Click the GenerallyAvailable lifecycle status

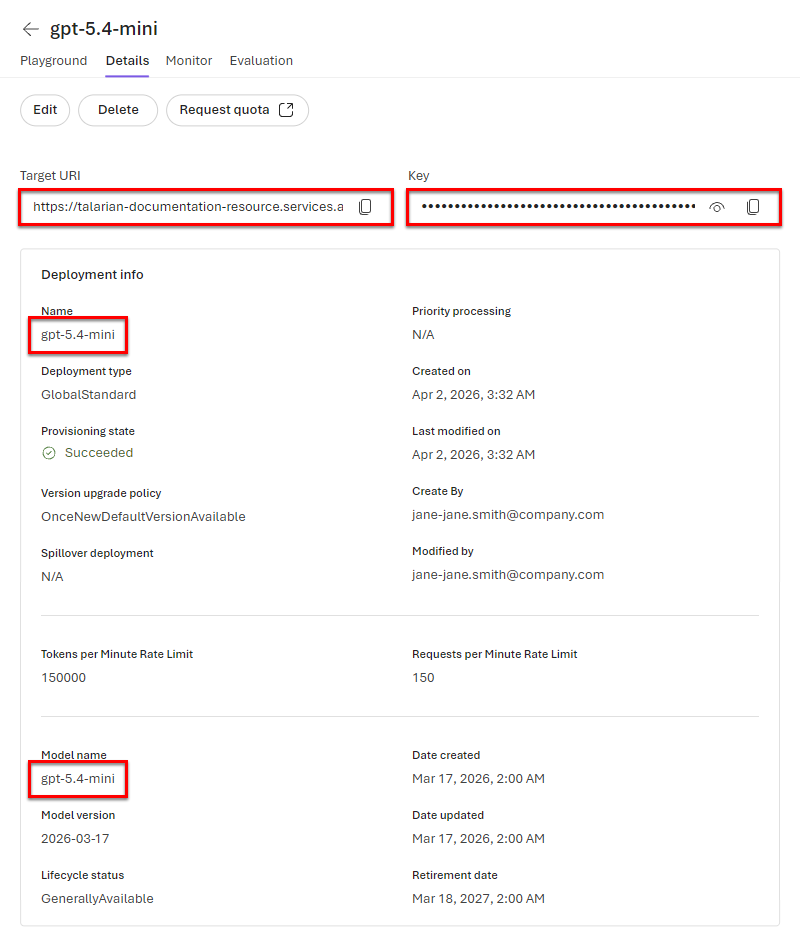[97, 898]
